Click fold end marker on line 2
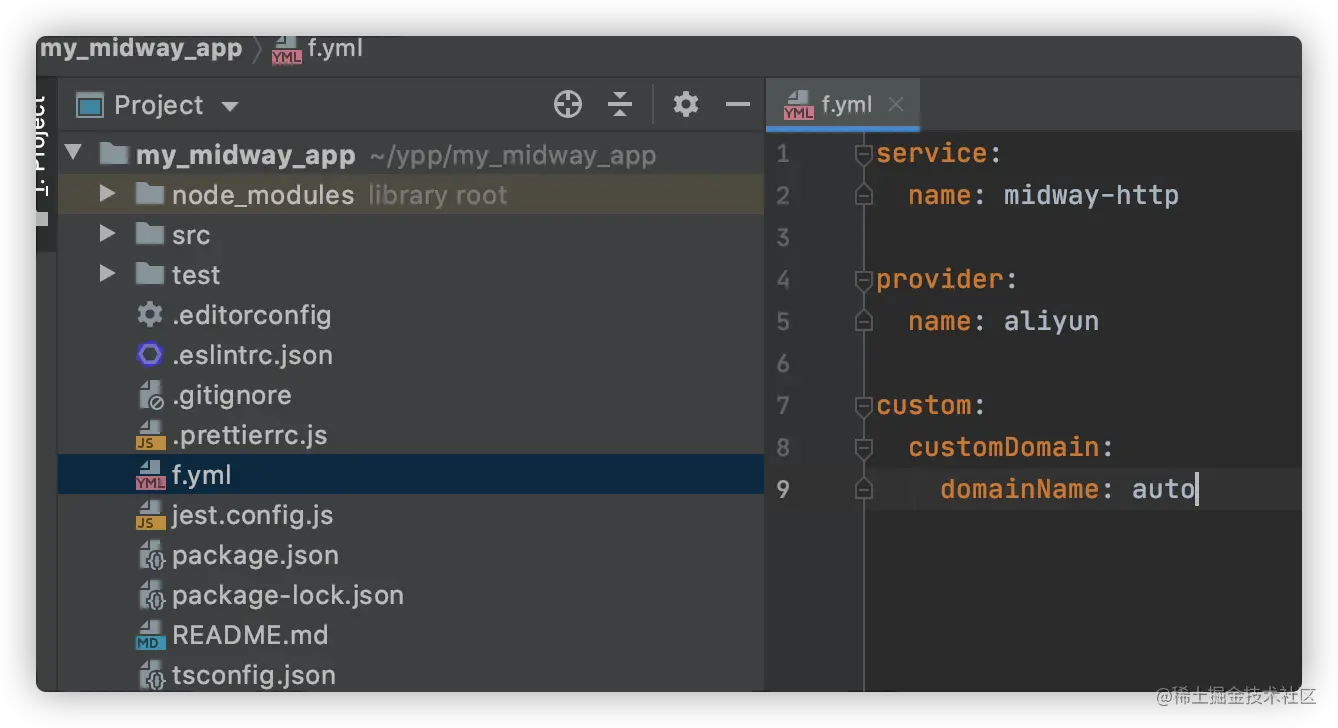Screen dimensions: 1338x728 [x=863, y=196]
